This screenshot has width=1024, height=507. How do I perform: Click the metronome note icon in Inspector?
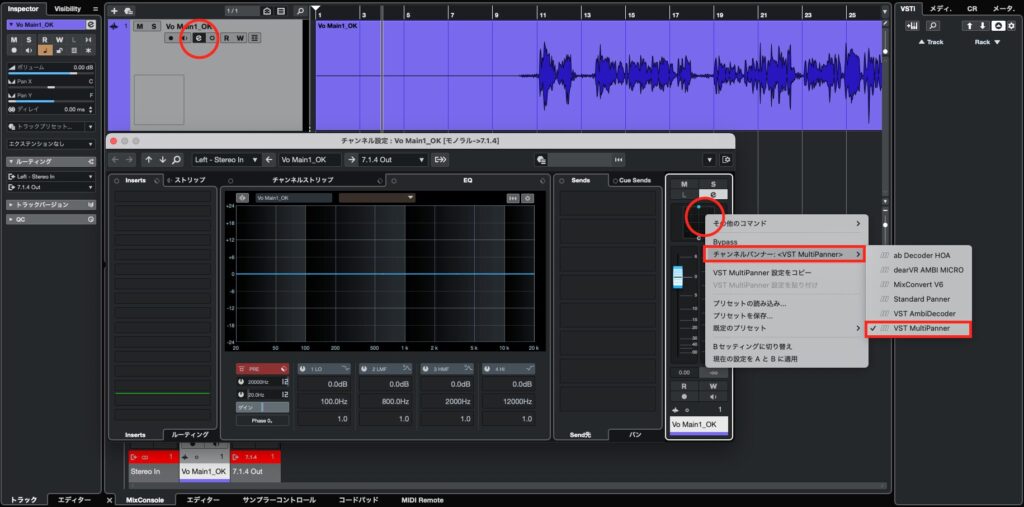point(43,51)
